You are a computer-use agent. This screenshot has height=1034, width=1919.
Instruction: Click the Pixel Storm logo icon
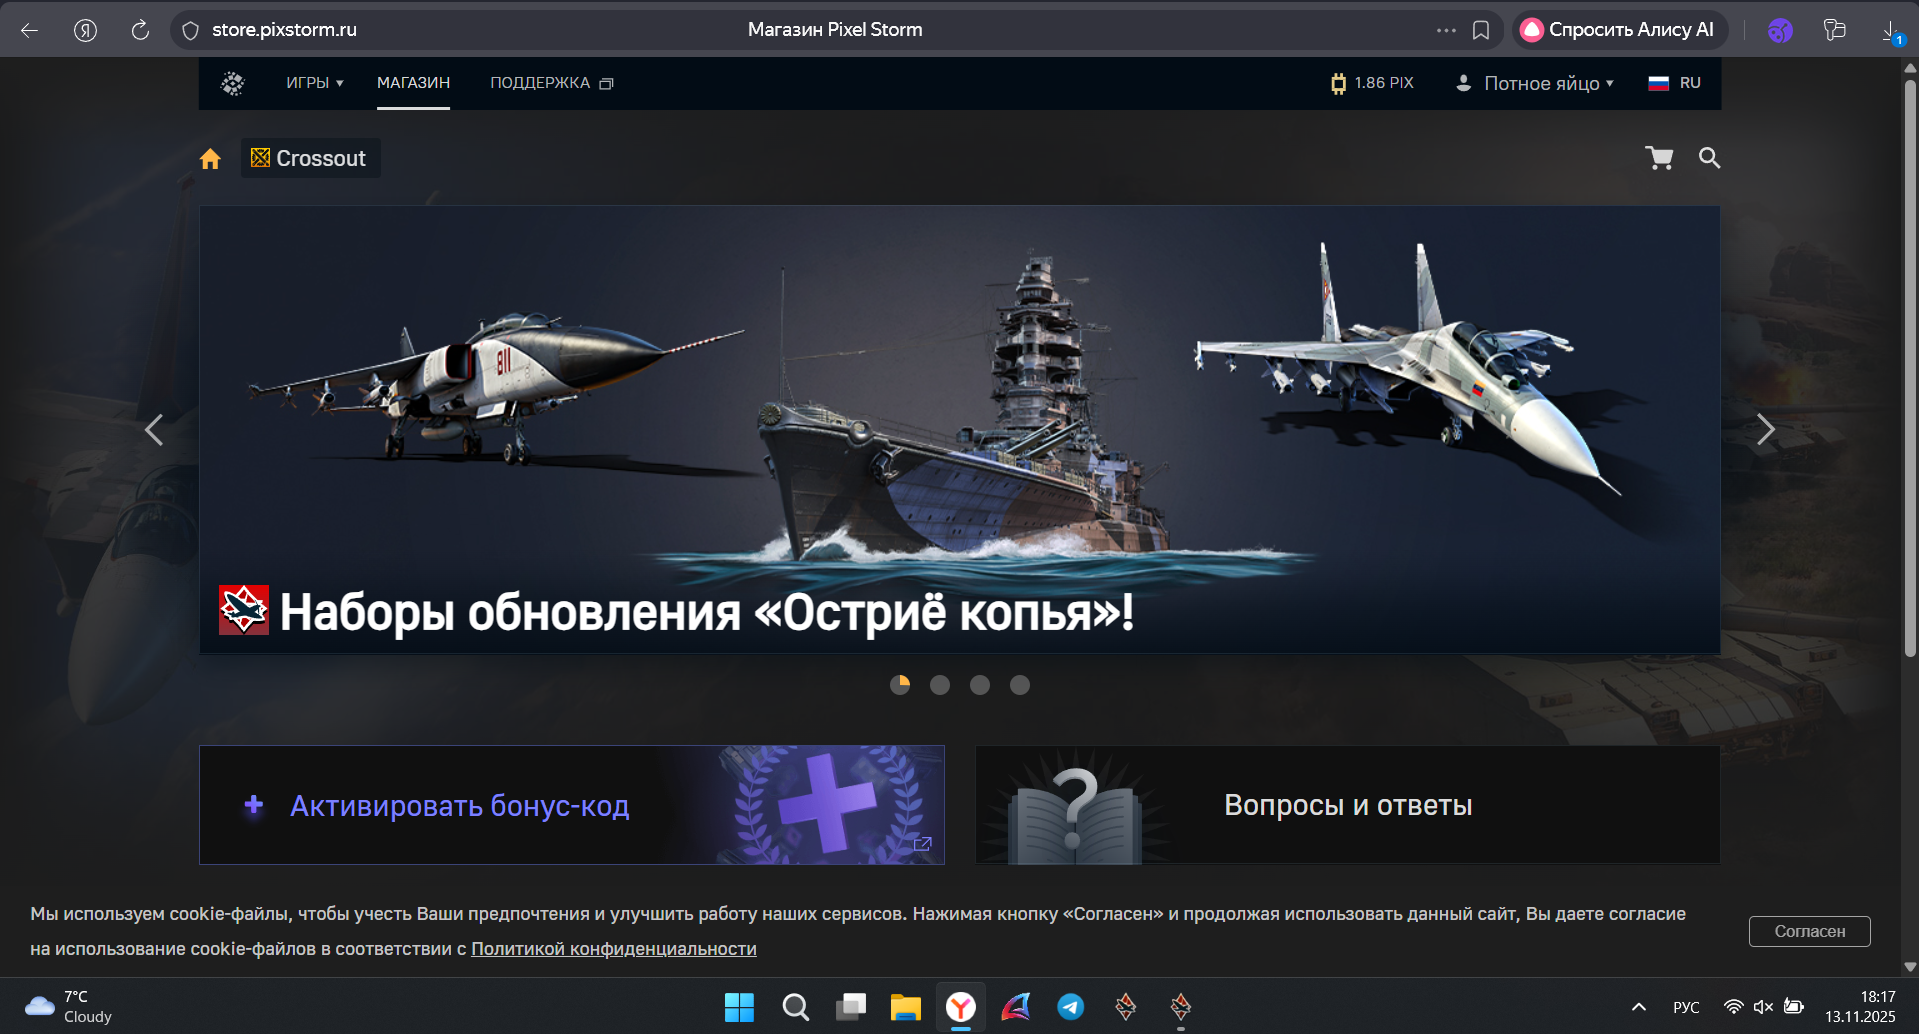click(x=233, y=84)
